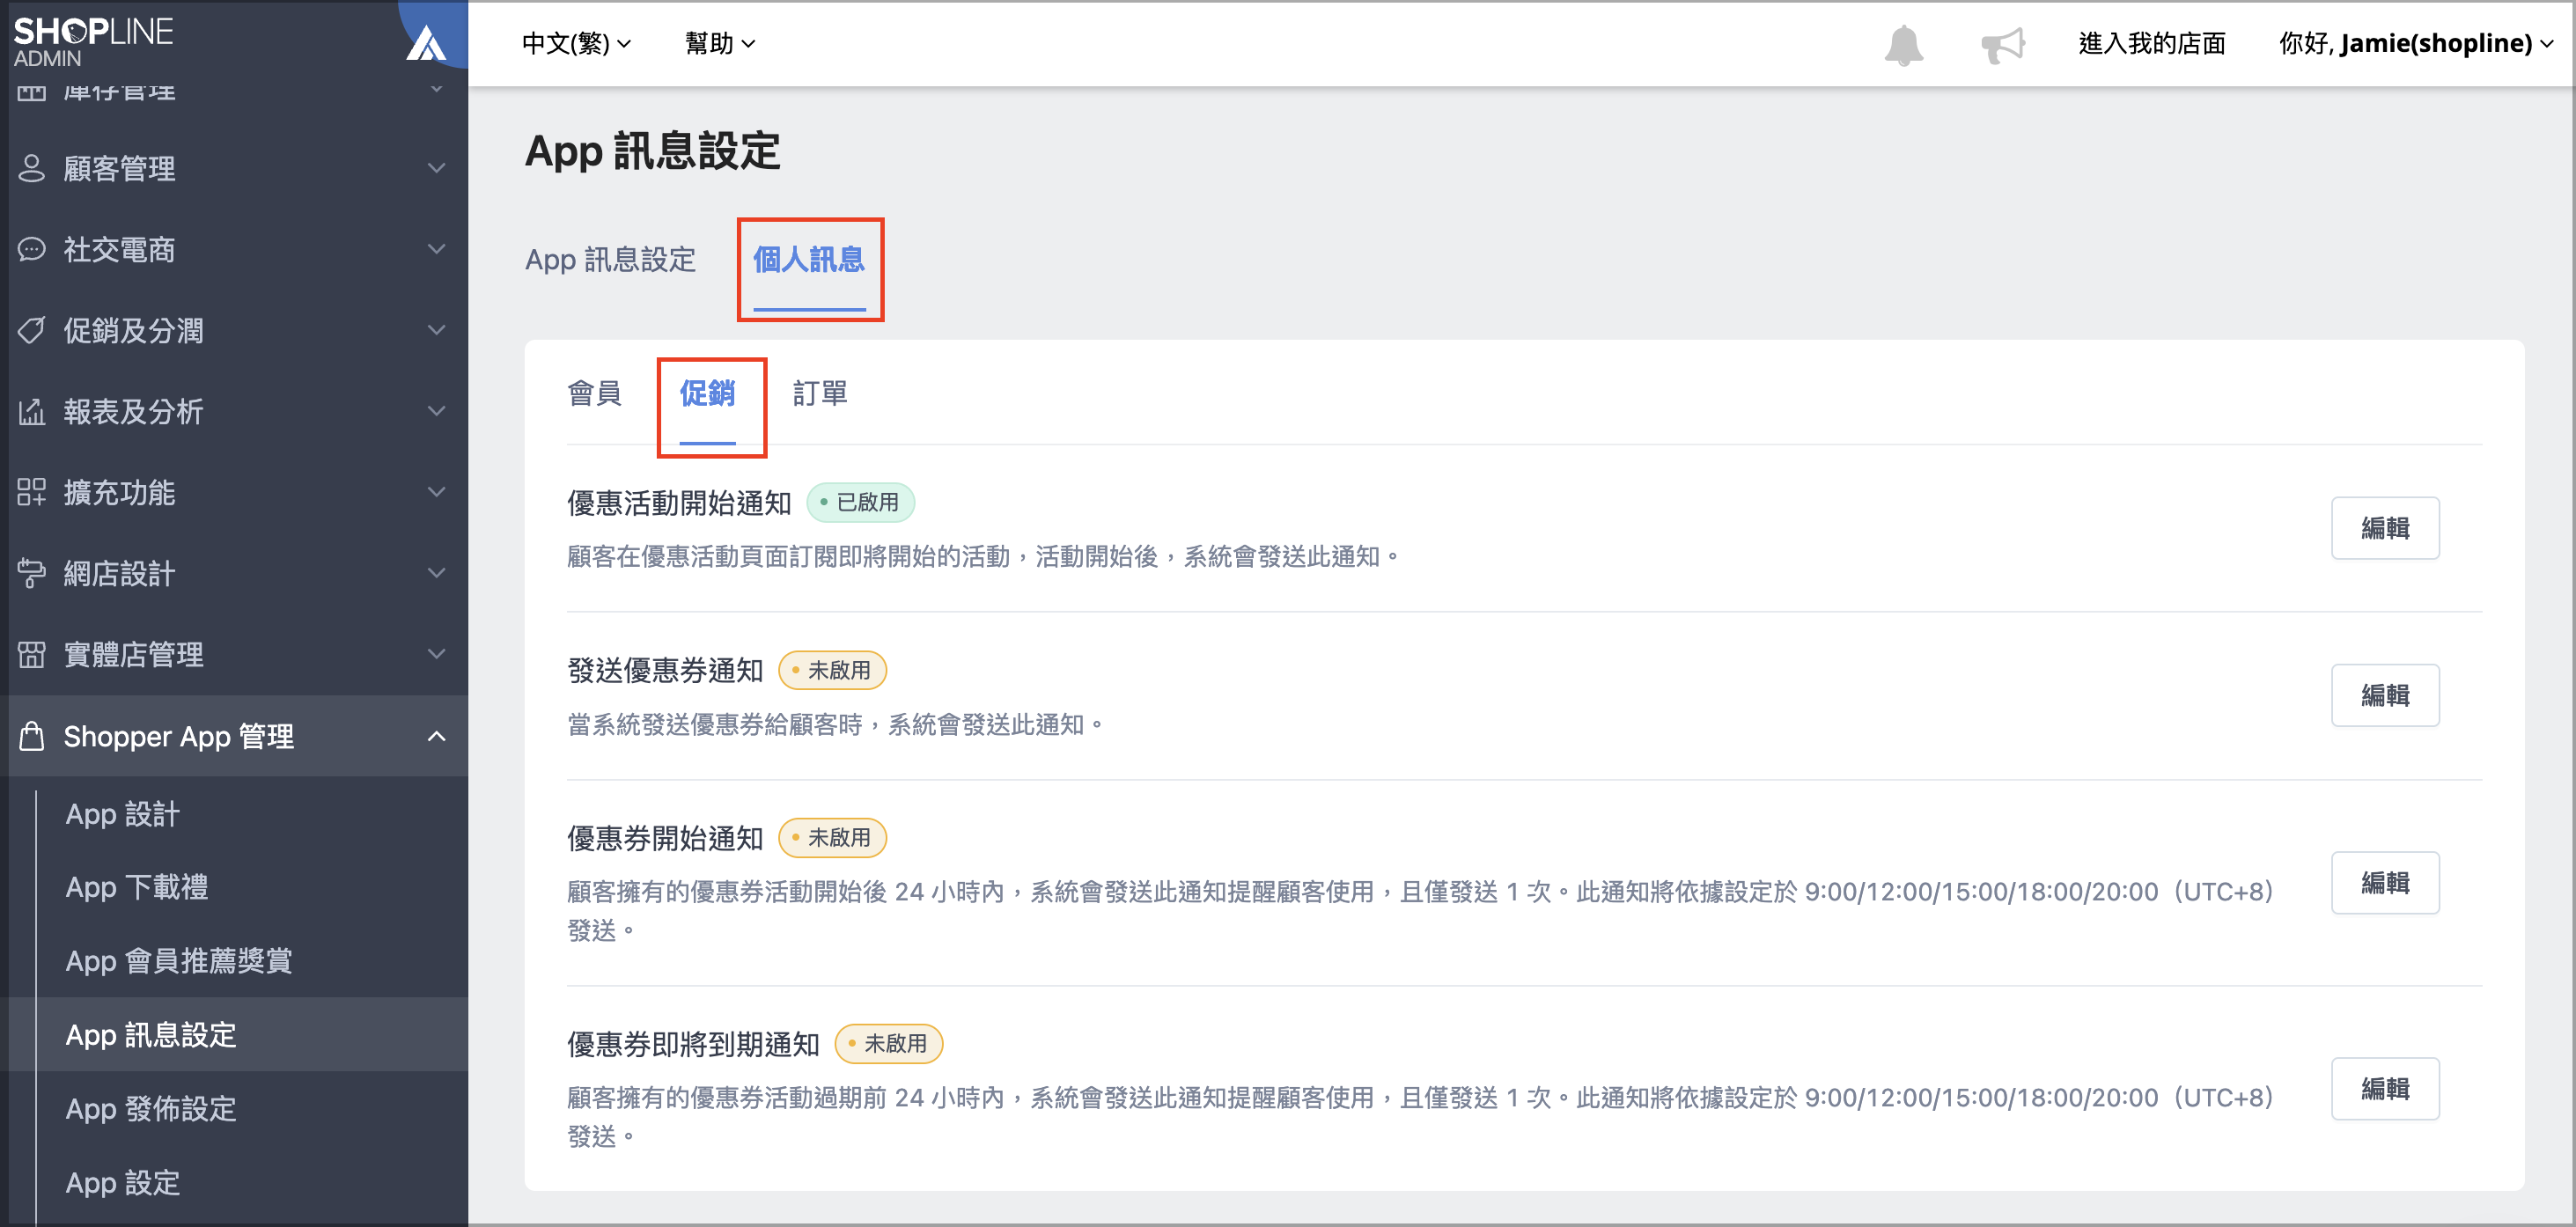
Task: Open the 幫助 help dropdown
Action: tap(720, 43)
